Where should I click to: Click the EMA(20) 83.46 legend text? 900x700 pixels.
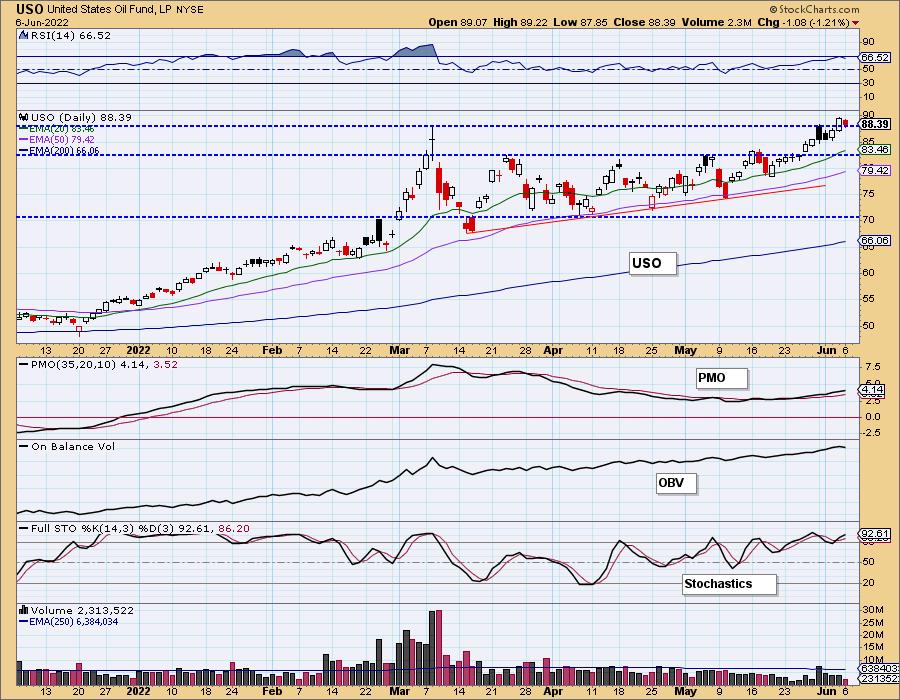click(62, 129)
